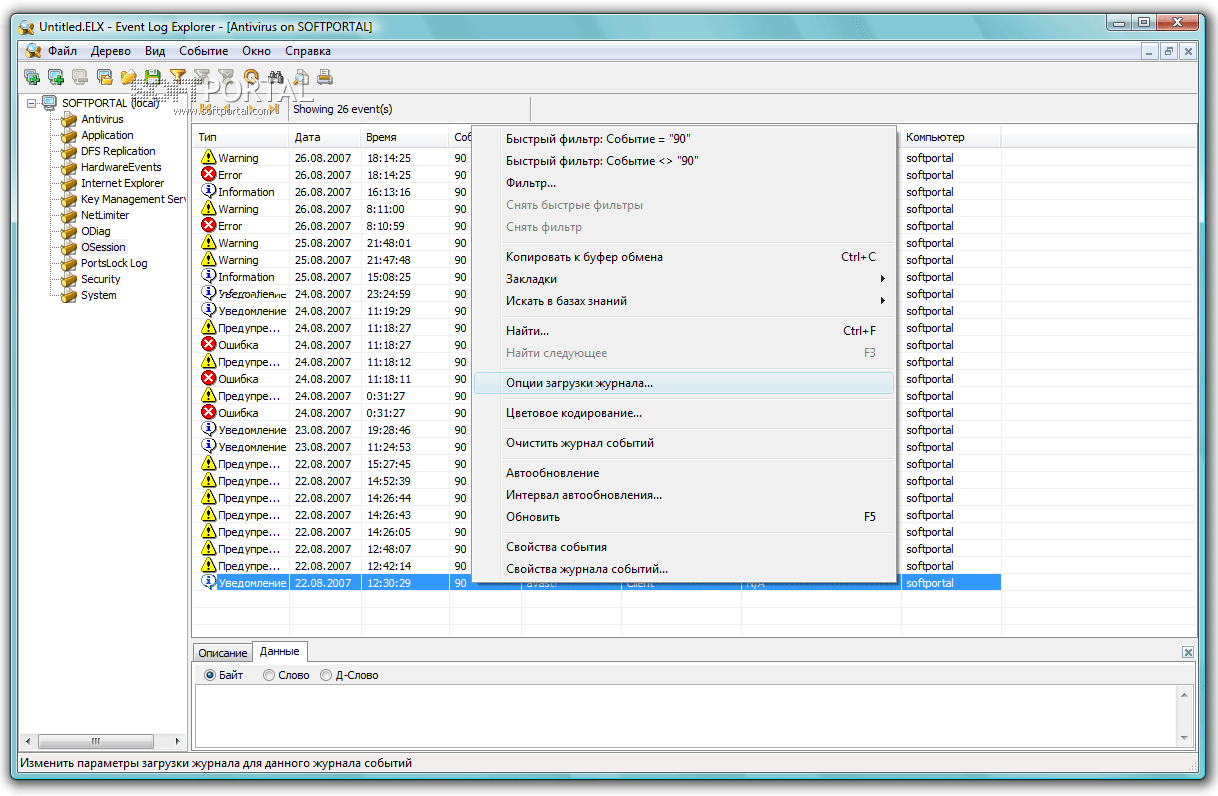1218x796 pixels.
Task: Sort by the Дата column header
Action: tap(325, 137)
